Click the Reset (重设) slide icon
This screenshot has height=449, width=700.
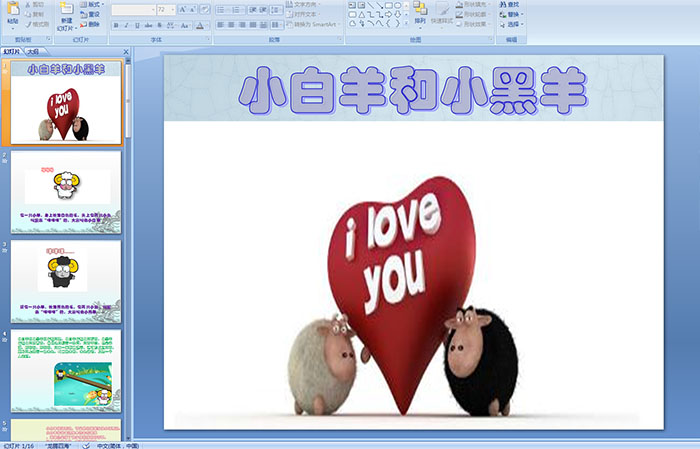83,15
